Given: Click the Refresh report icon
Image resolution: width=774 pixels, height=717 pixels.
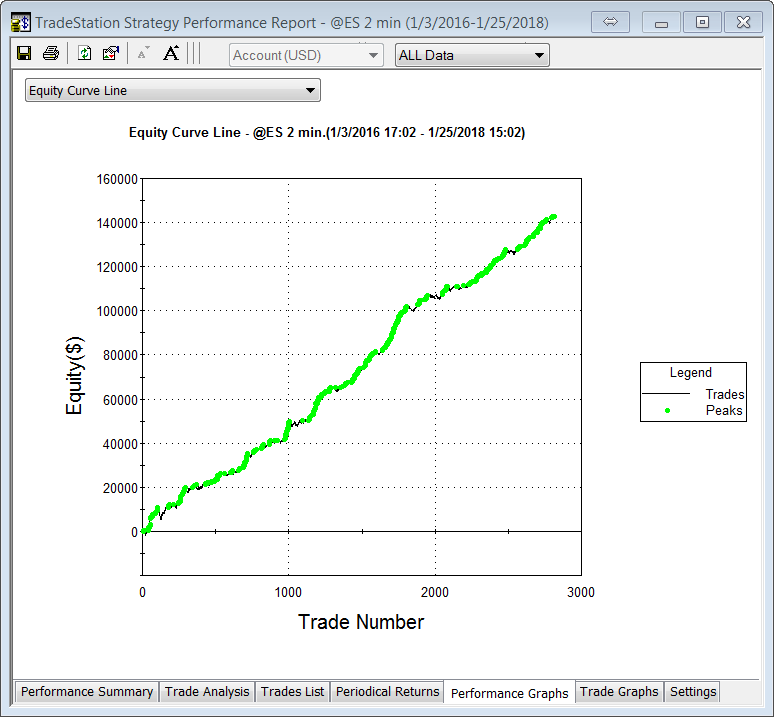Looking at the screenshot, I should click(x=85, y=54).
